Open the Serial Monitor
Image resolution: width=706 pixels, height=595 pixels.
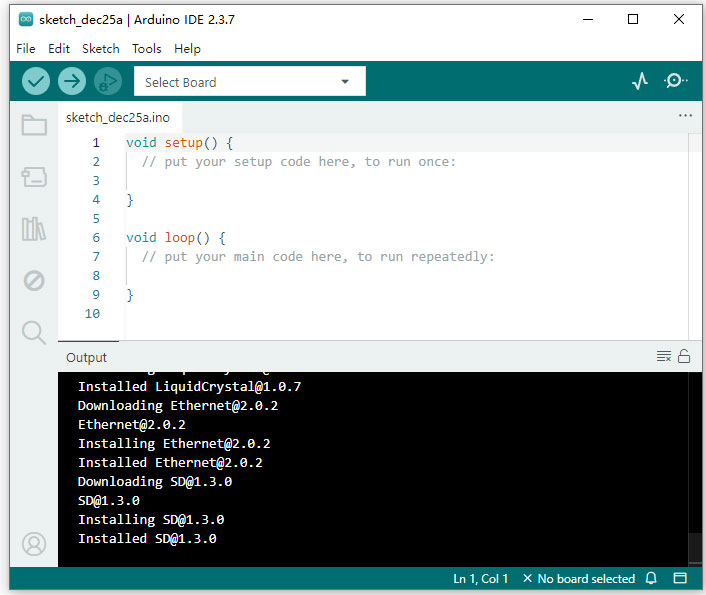click(675, 81)
